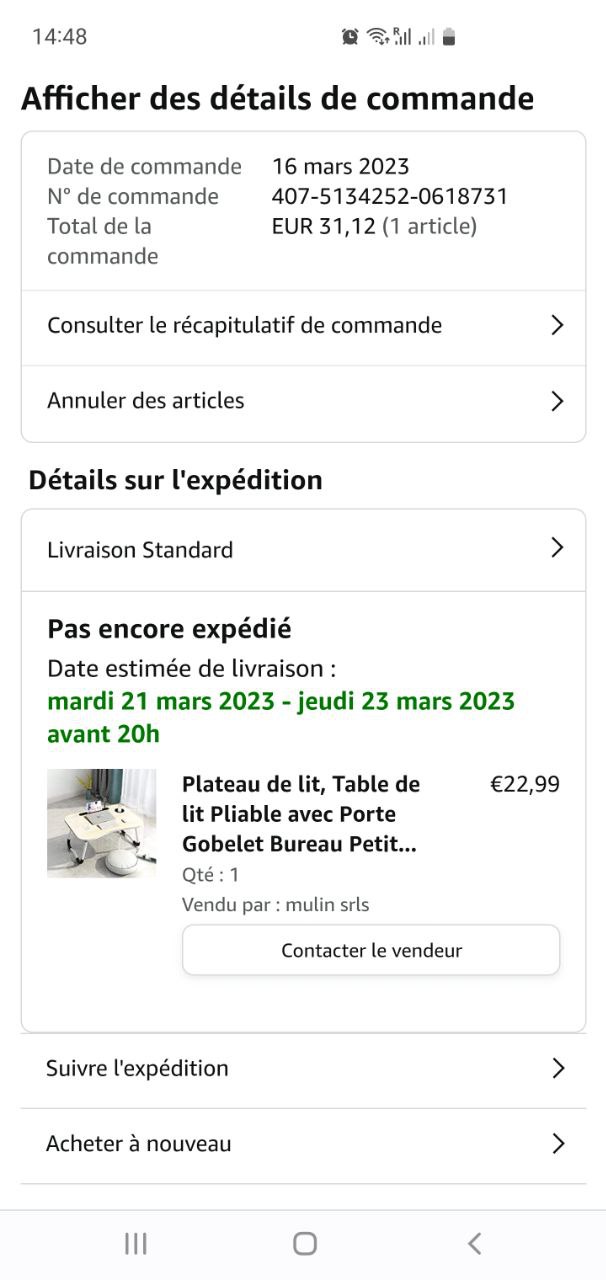Tap the bed tray product thumbnail
Screen dimensions: 606x1280
101,823
